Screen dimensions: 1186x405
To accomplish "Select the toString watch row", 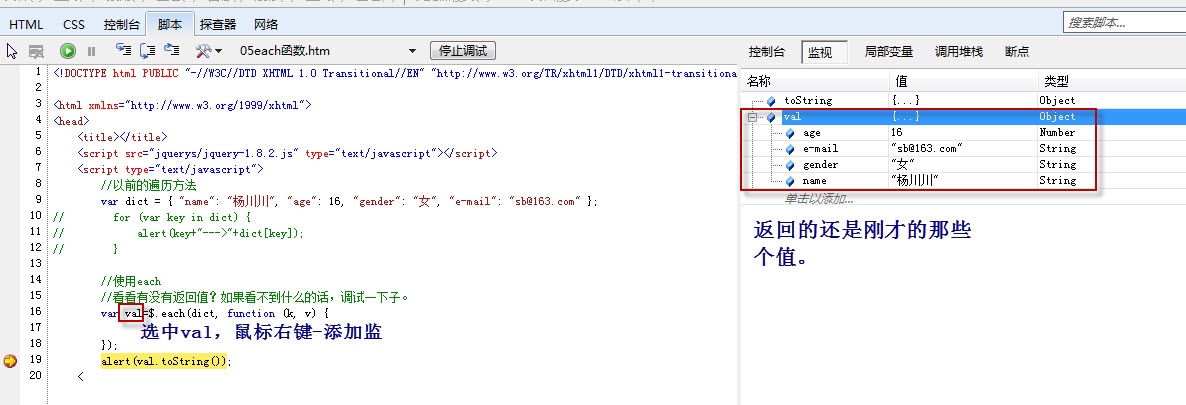I will click(964, 100).
